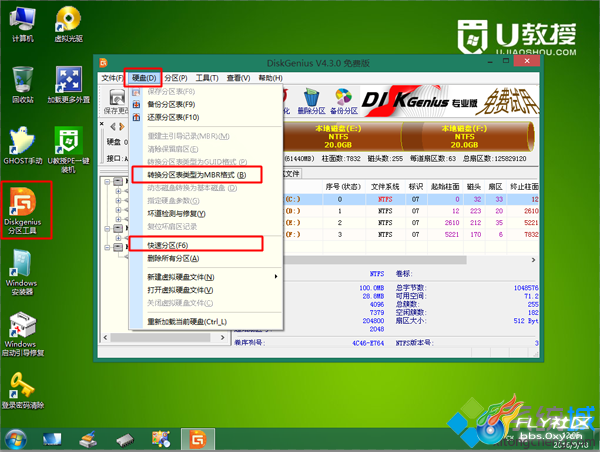Click the 备份分区 toolbar icon

(x=344, y=101)
